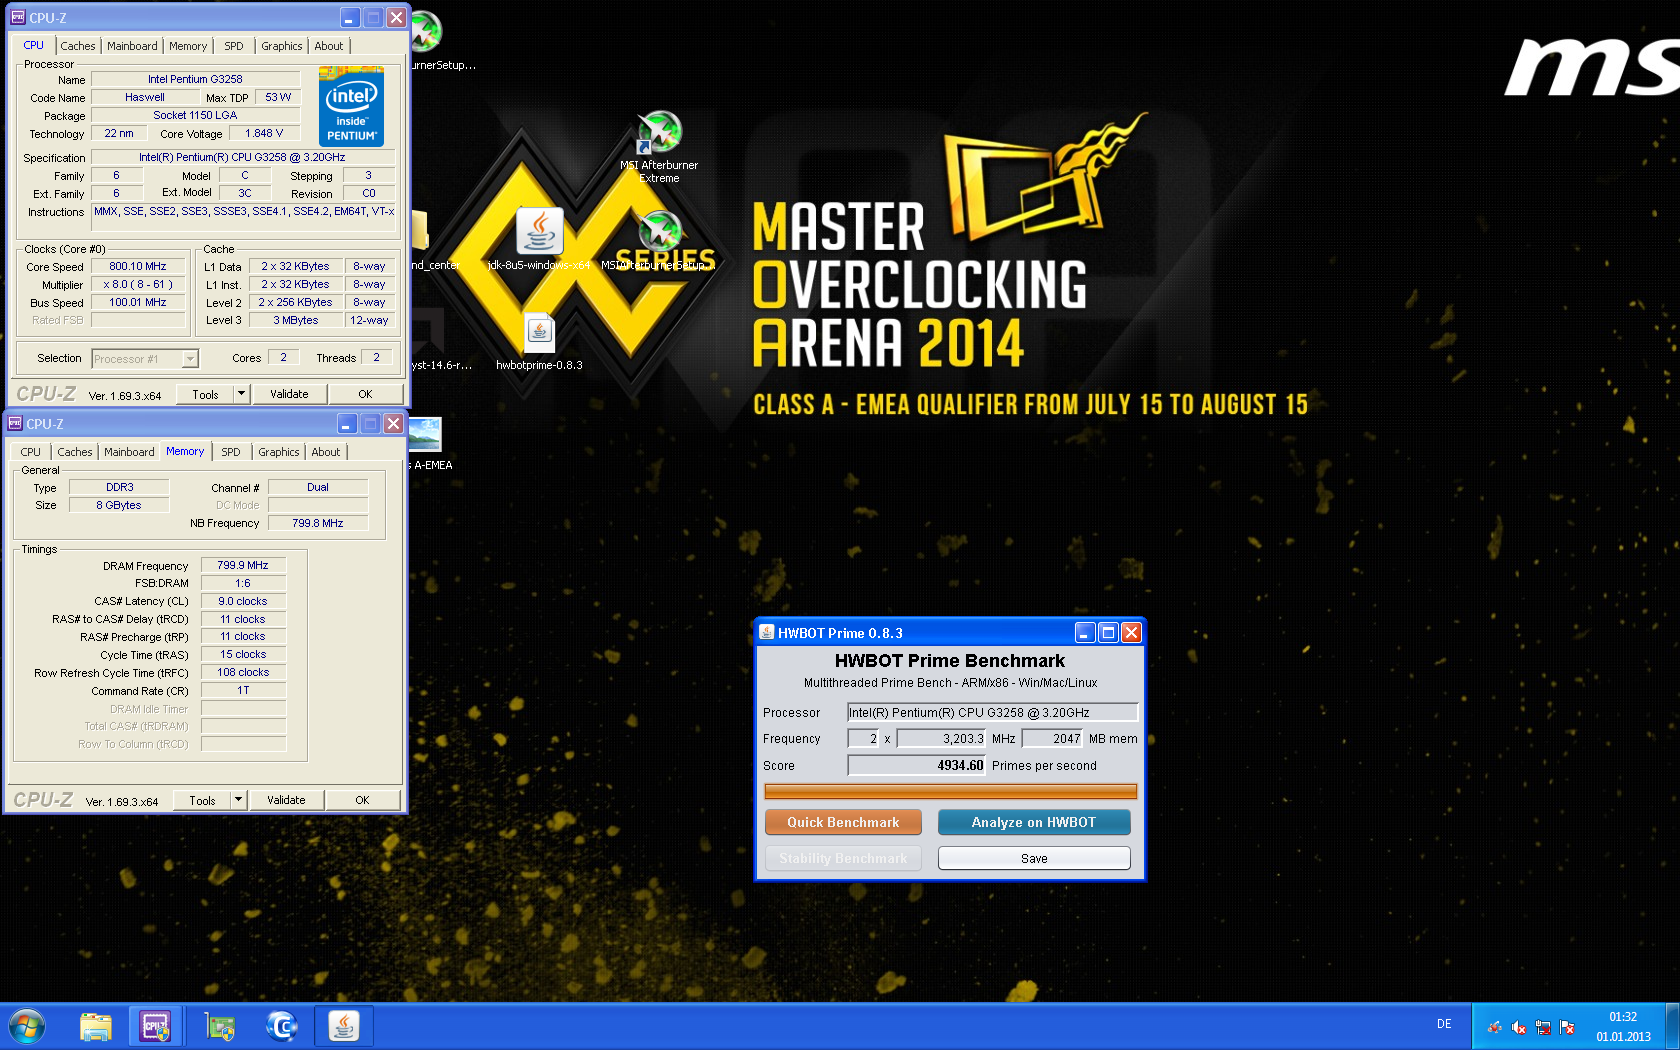1680x1050 pixels.
Task: Click the network tray icon
Action: coord(1543,1027)
